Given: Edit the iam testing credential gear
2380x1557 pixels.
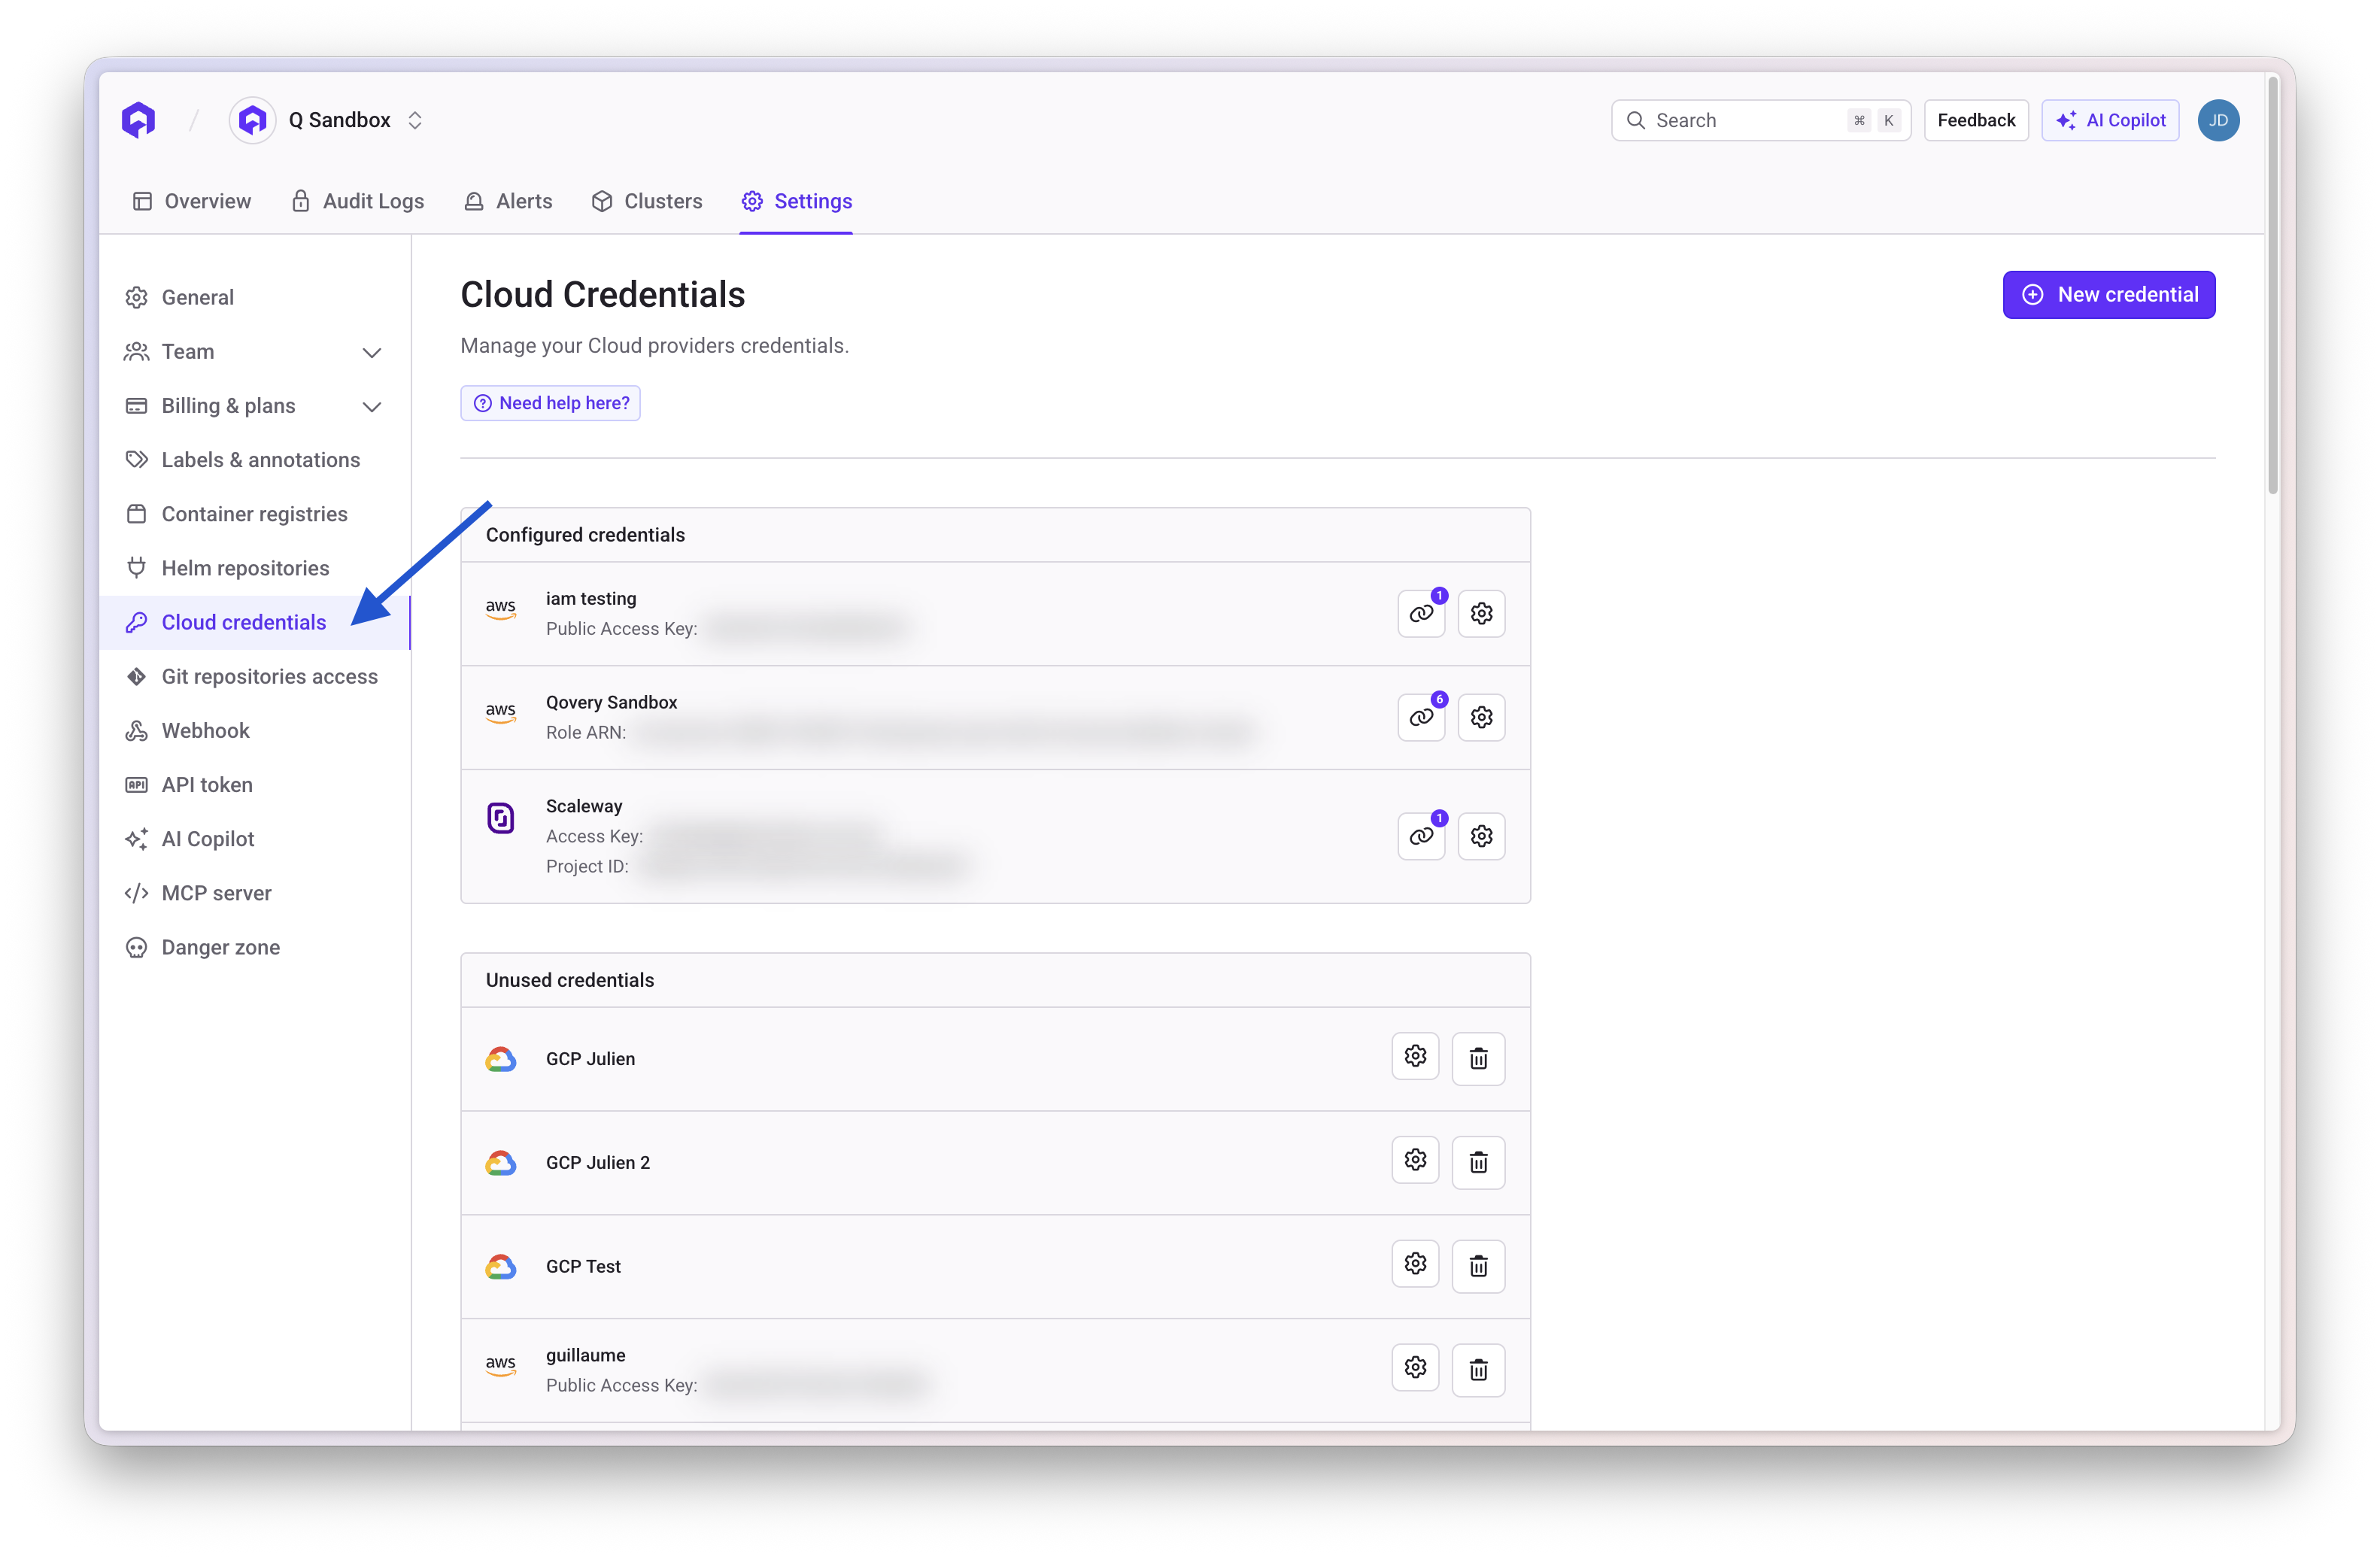Looking at the screenshot, I should [1481, 614].
